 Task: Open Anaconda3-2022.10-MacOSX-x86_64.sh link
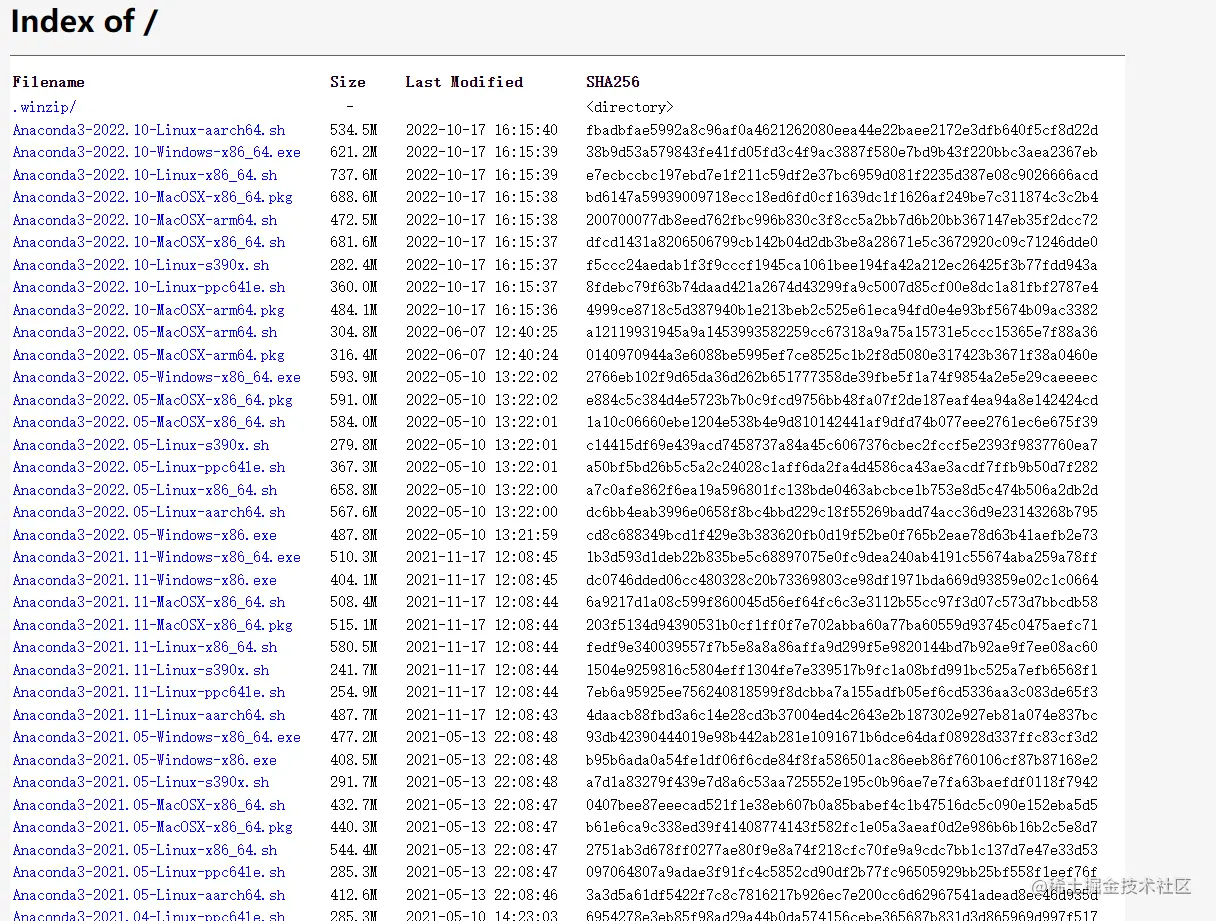click(149, 242)
